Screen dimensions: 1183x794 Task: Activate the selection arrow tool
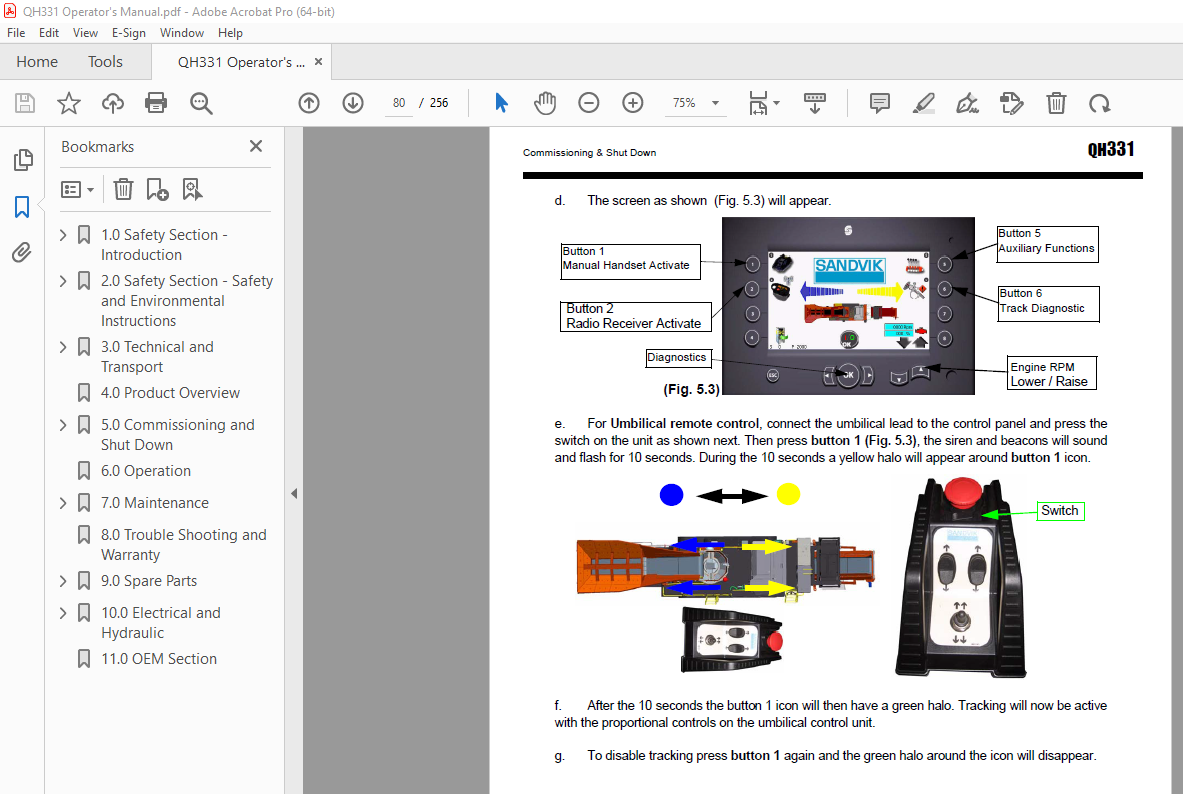coord(501,103)
